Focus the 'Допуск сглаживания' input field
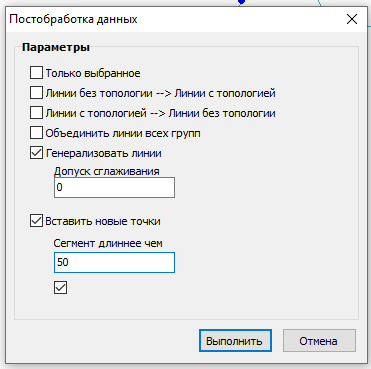 coord(114,187)
